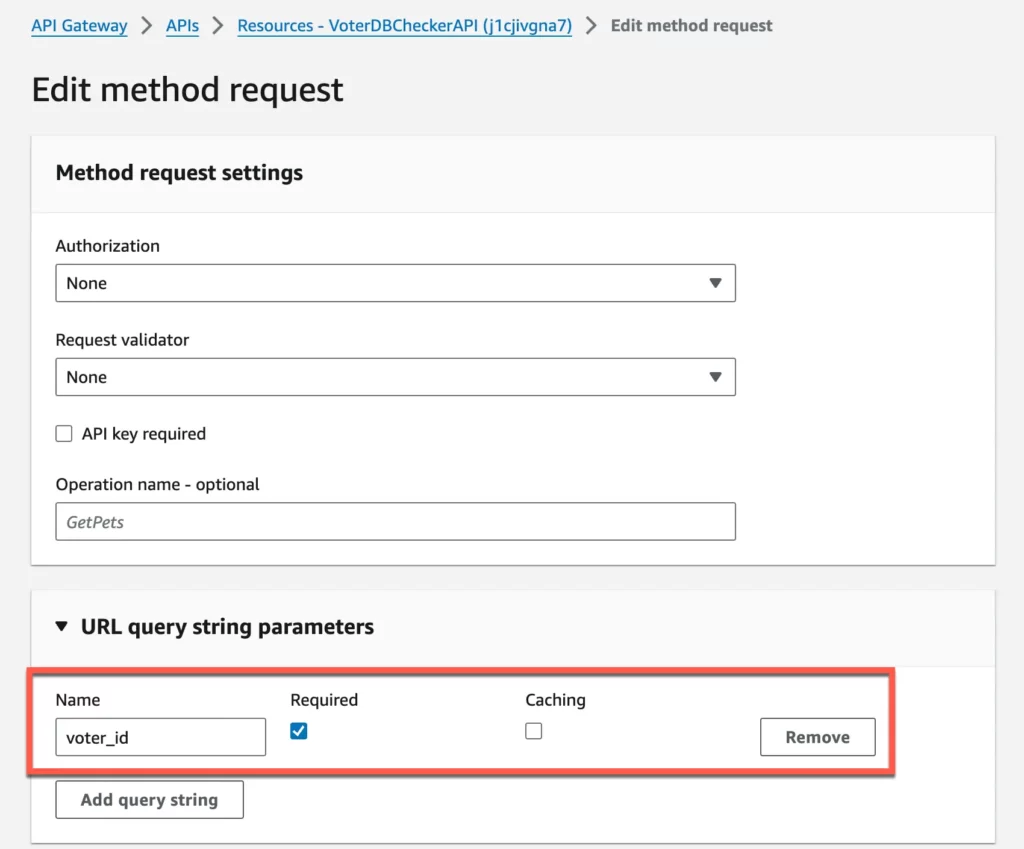1024x849 pixels.
Task: Click the 'Caching' column header
Action: [555, 699]
